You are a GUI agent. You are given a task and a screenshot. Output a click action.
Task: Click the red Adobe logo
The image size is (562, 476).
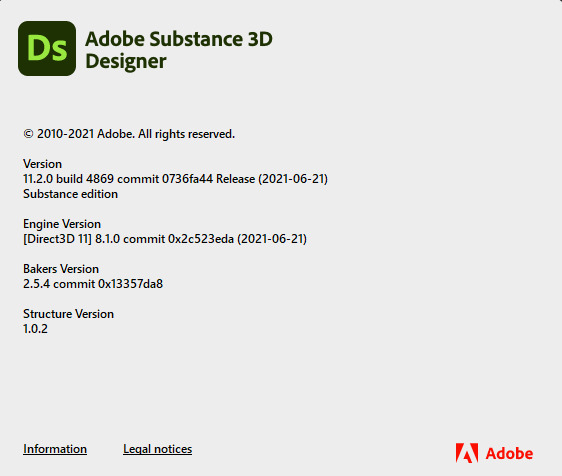494,453
